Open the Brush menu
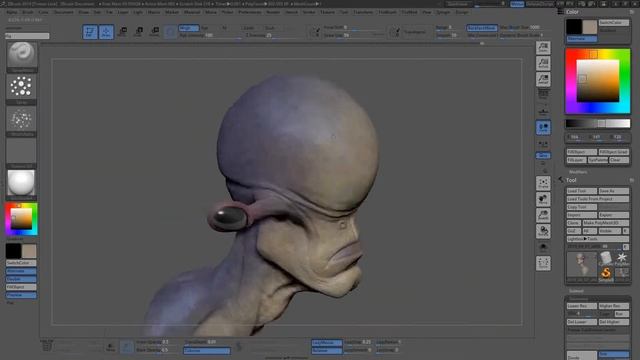640x360 pixels. [x=28, y=12]
